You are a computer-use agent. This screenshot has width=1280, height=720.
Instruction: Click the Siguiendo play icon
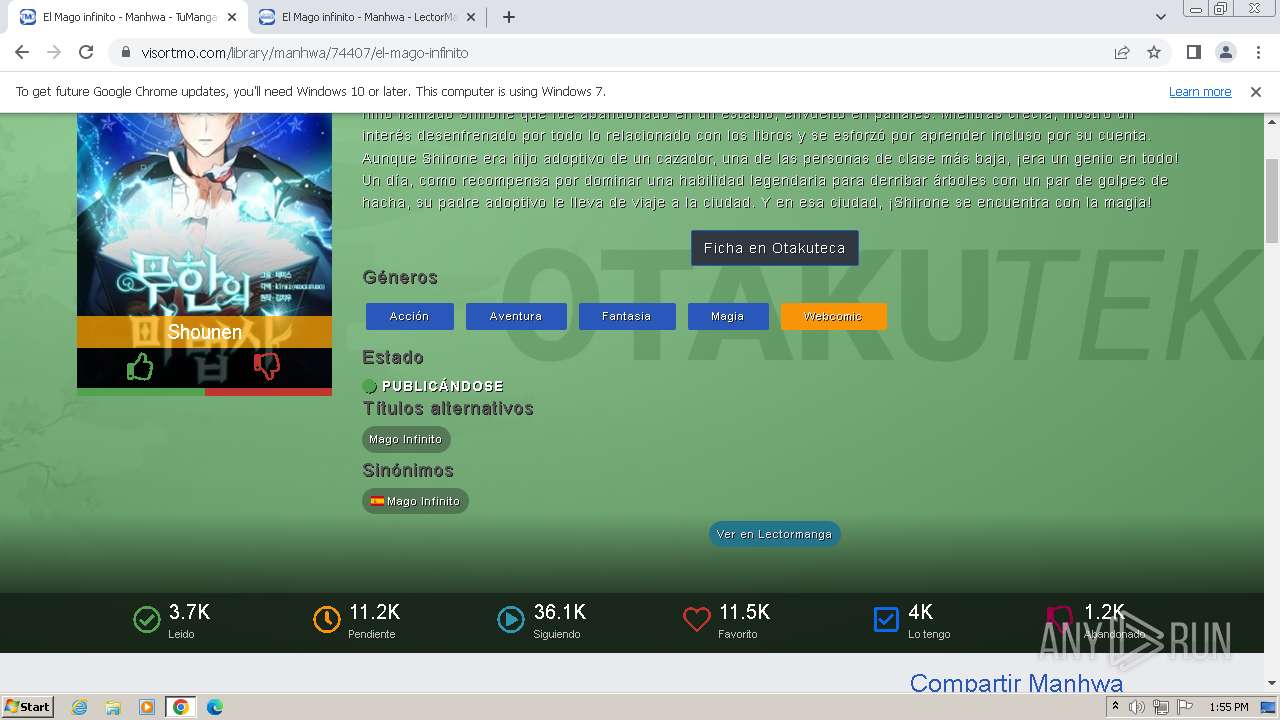click(511, 620)
